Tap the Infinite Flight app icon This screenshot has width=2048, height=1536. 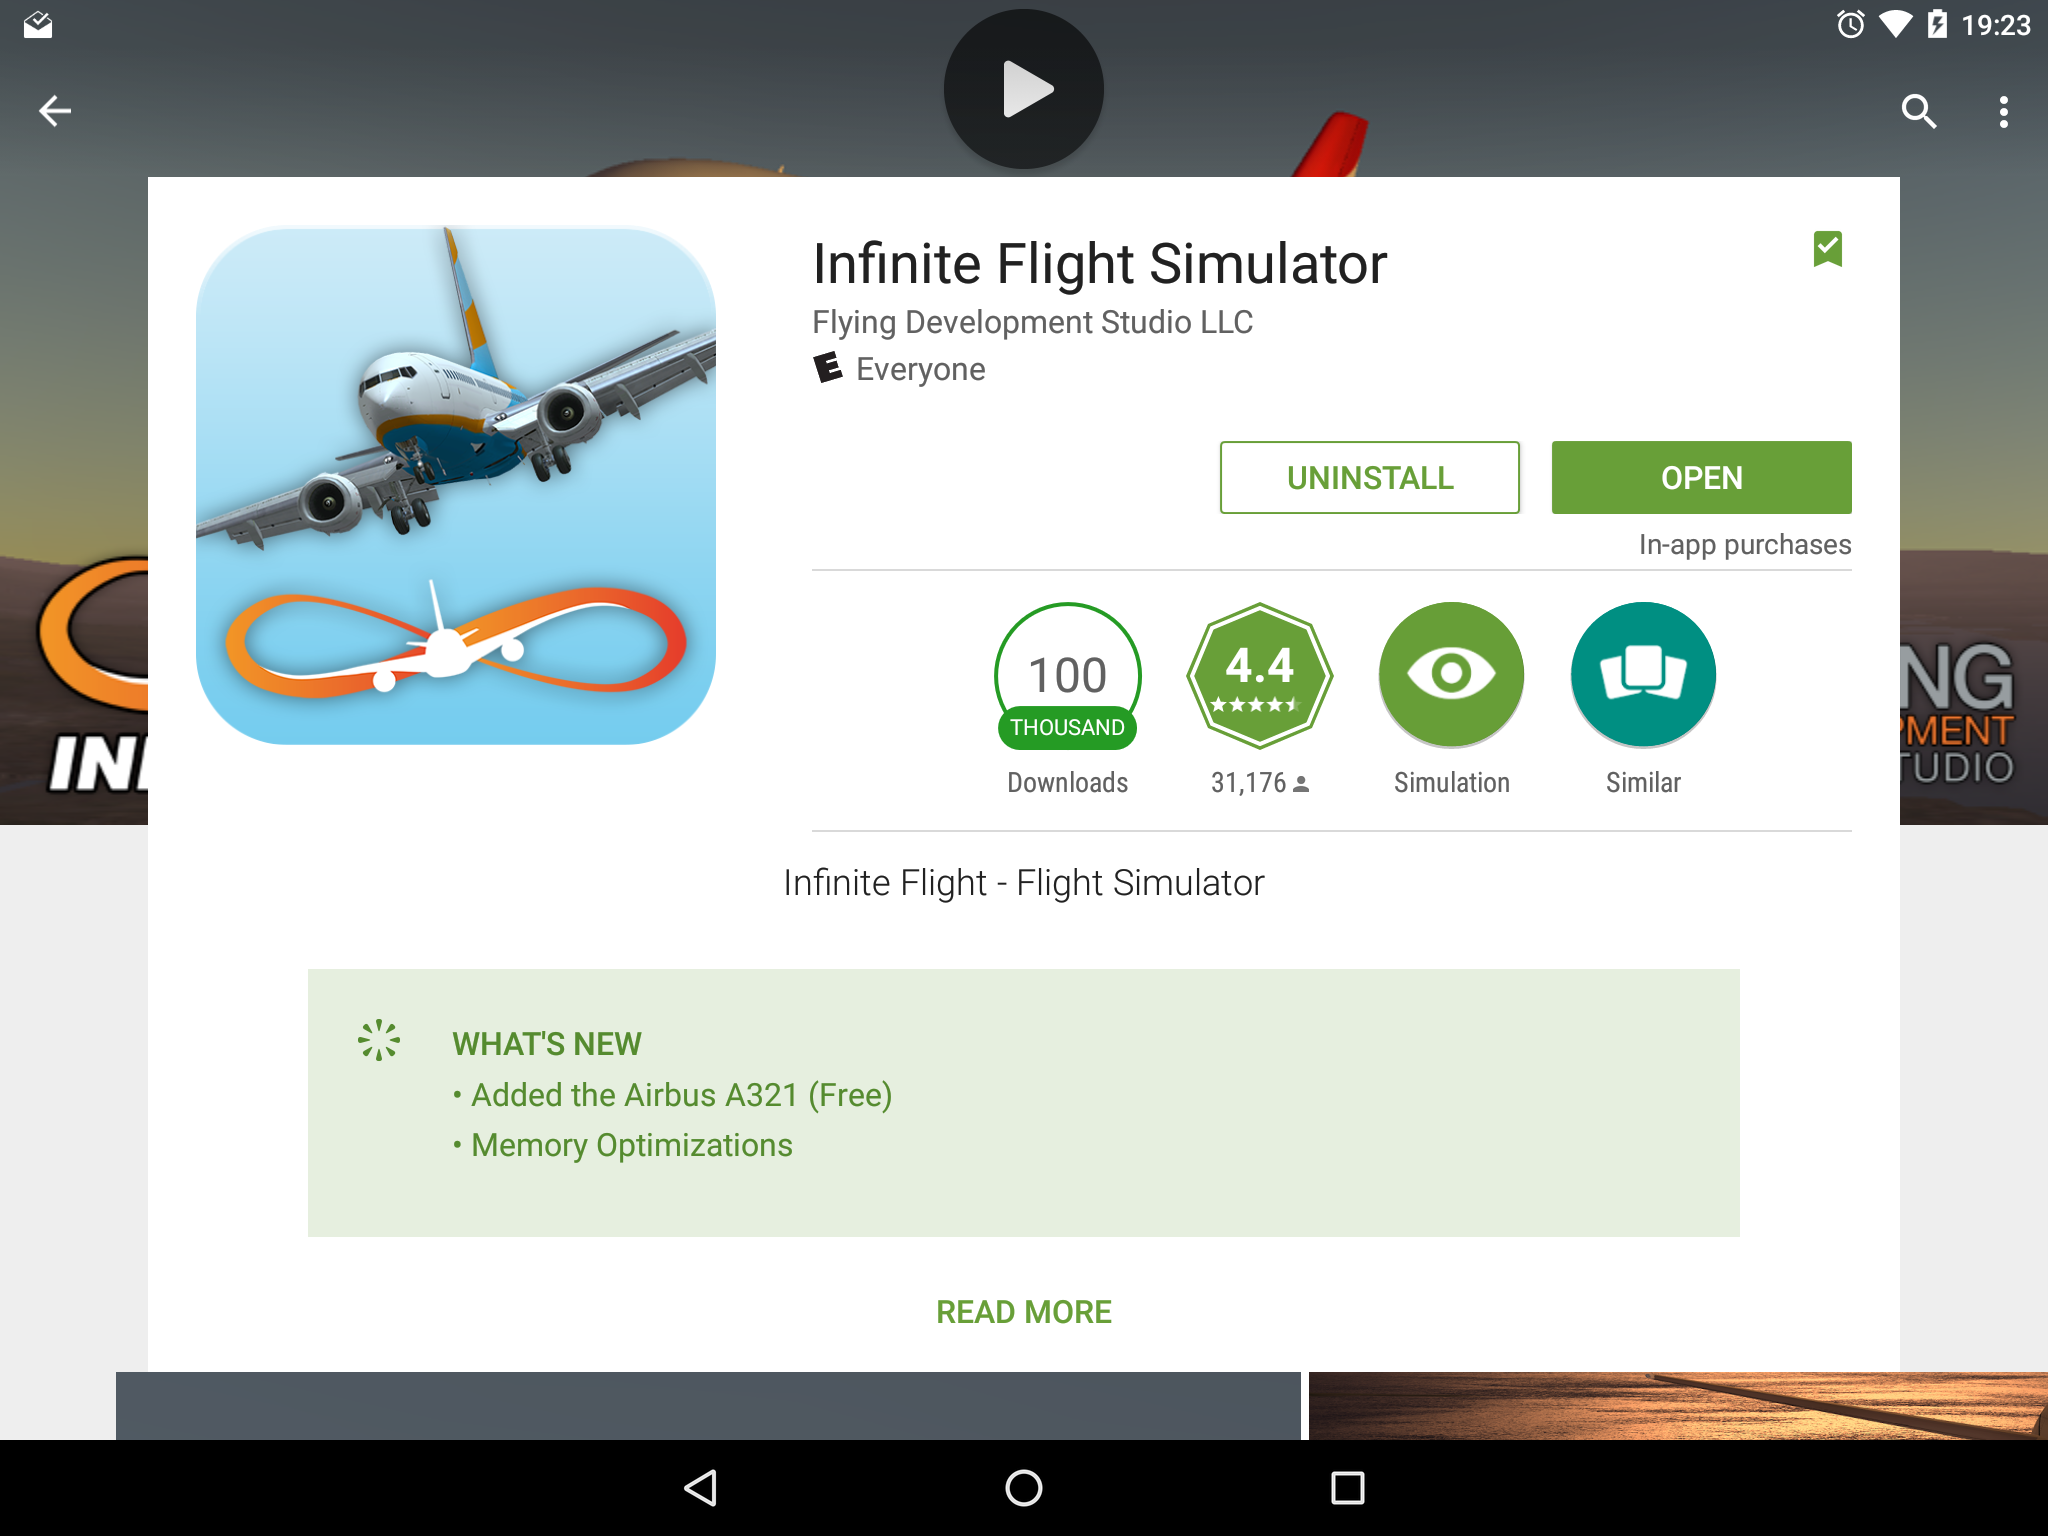click(x=456, y=485)
